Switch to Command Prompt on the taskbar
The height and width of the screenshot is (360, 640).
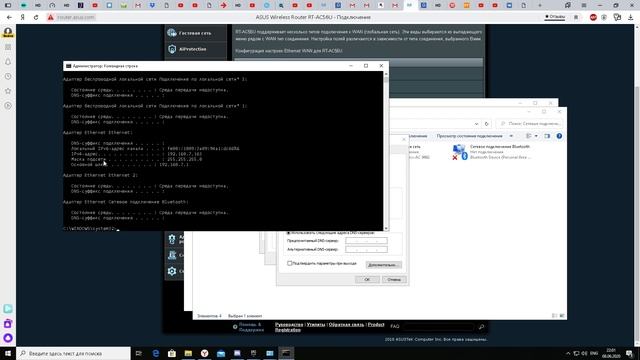pos(286,353)
